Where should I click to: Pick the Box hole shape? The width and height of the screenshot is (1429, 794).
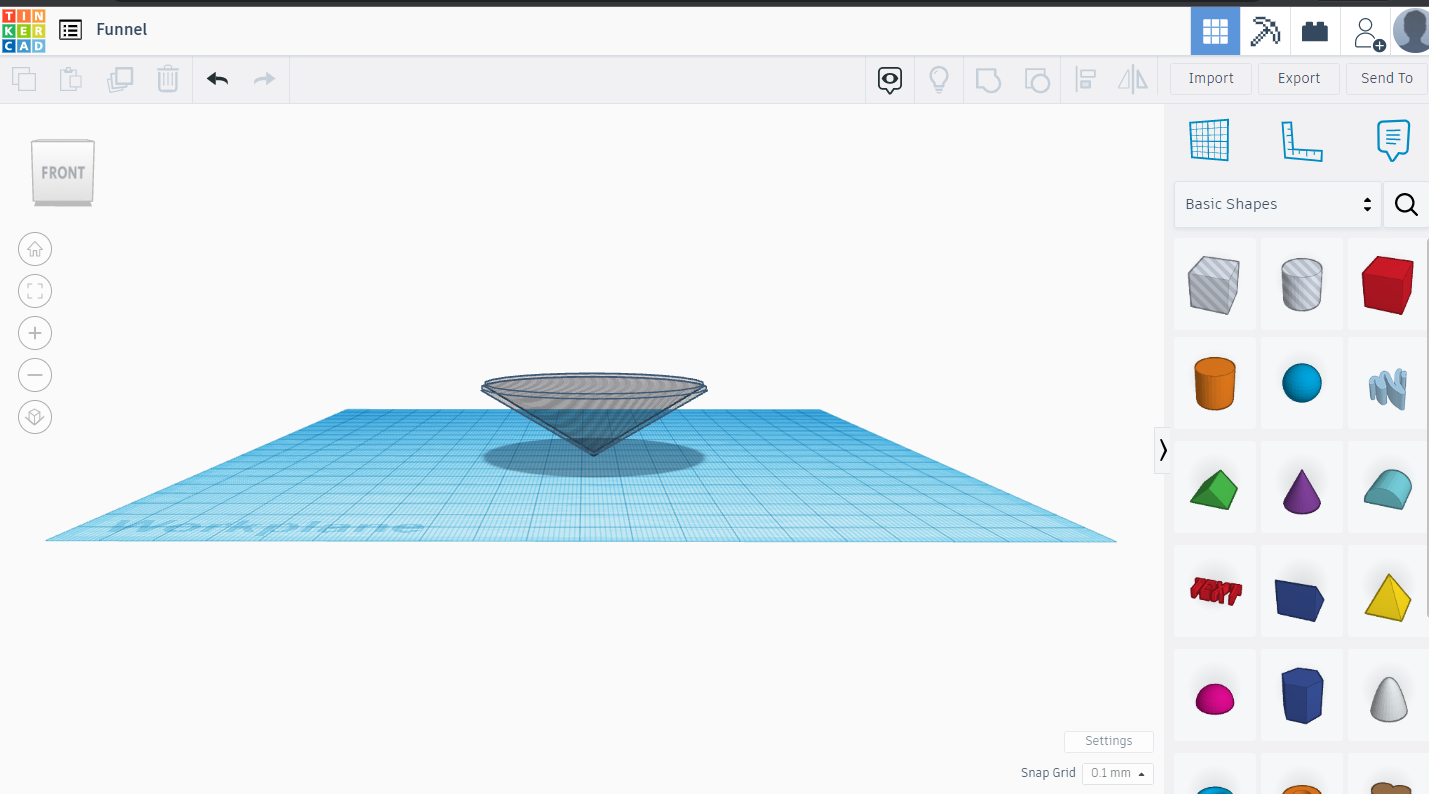[1214, 284]
